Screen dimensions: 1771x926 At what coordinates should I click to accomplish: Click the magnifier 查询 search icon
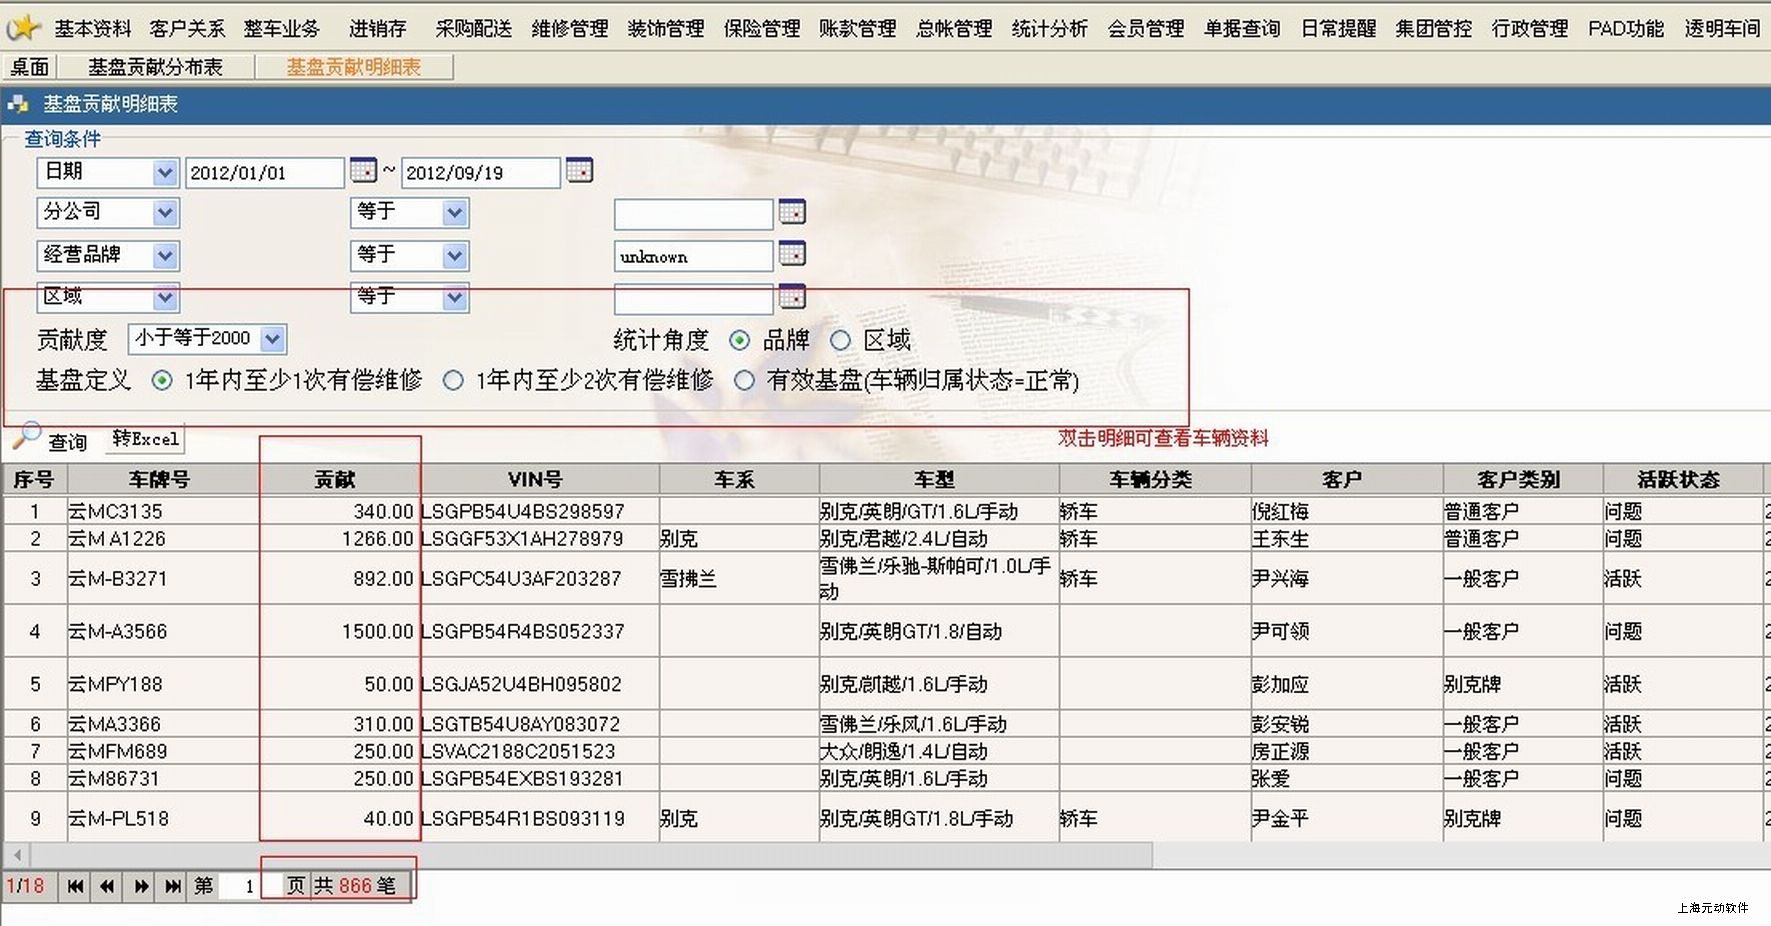[27, 436]
